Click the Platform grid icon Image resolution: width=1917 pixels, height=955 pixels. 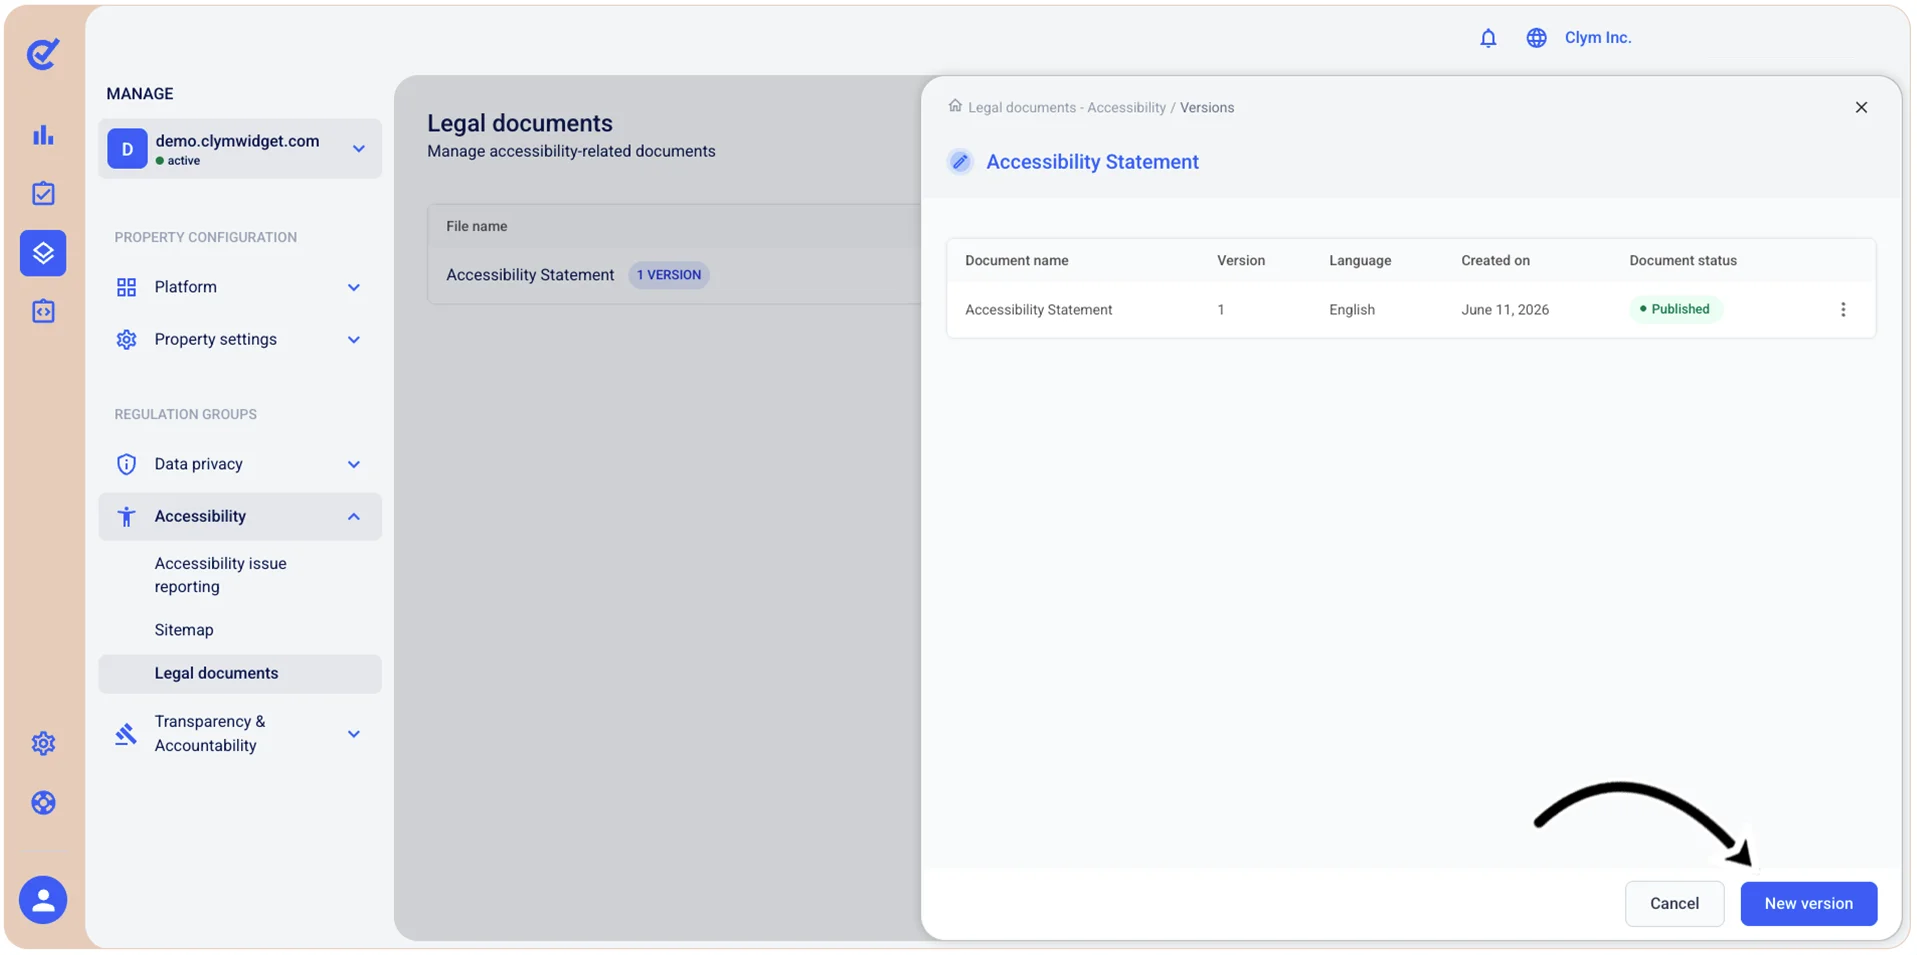point(126,288)
